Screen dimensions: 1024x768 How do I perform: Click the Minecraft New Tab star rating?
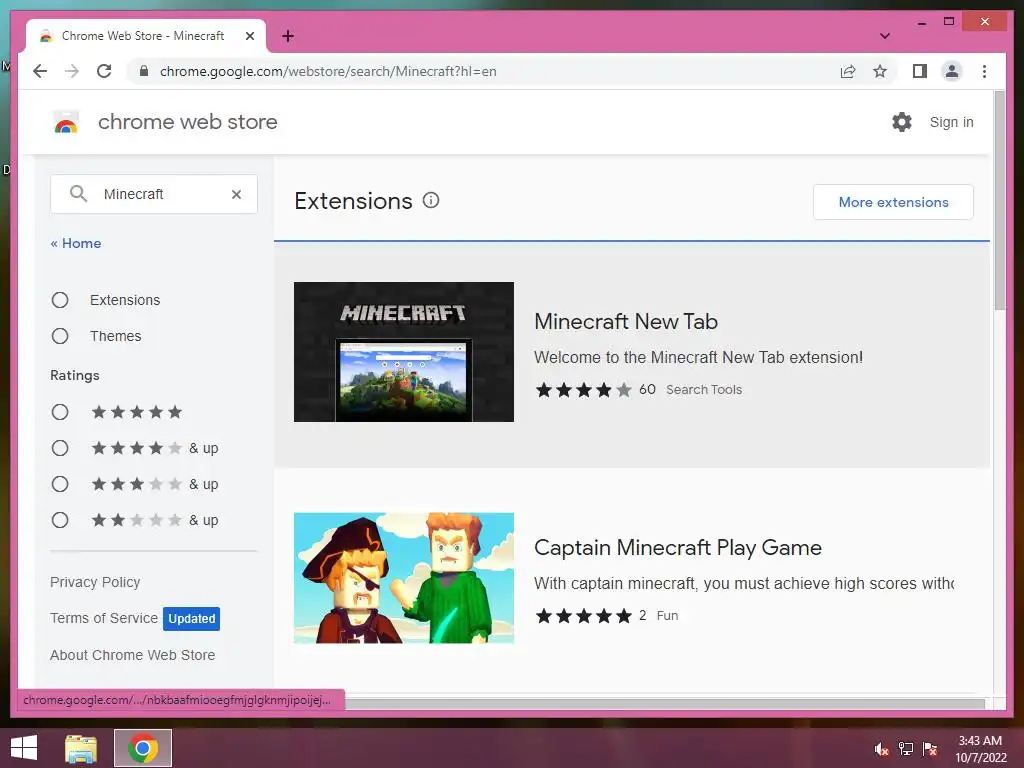(x=583, y=390)
